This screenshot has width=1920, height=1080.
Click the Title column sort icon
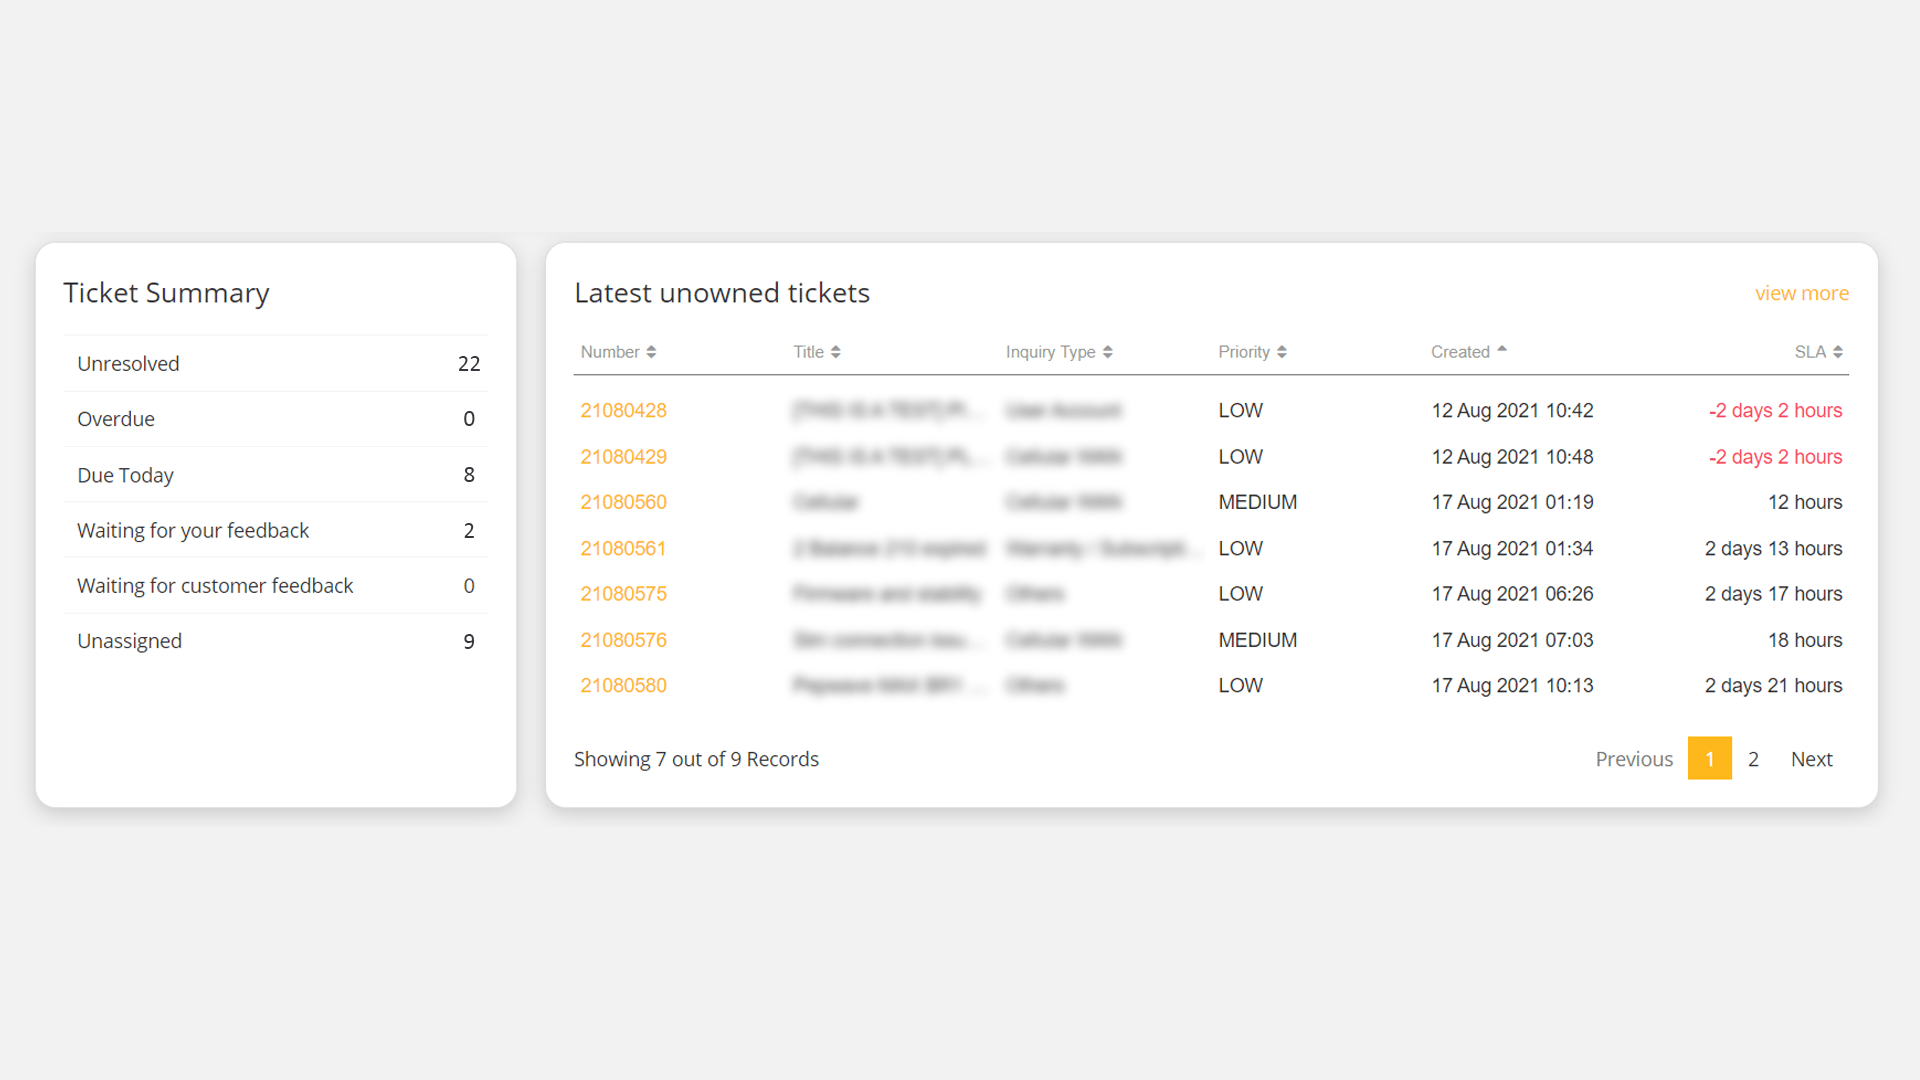835,352
